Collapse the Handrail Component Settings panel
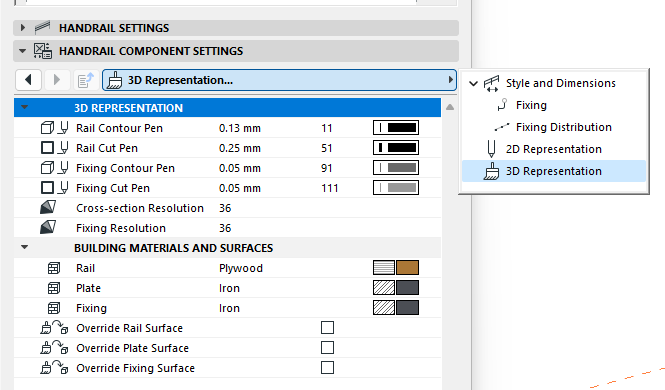 coord(23,51)
